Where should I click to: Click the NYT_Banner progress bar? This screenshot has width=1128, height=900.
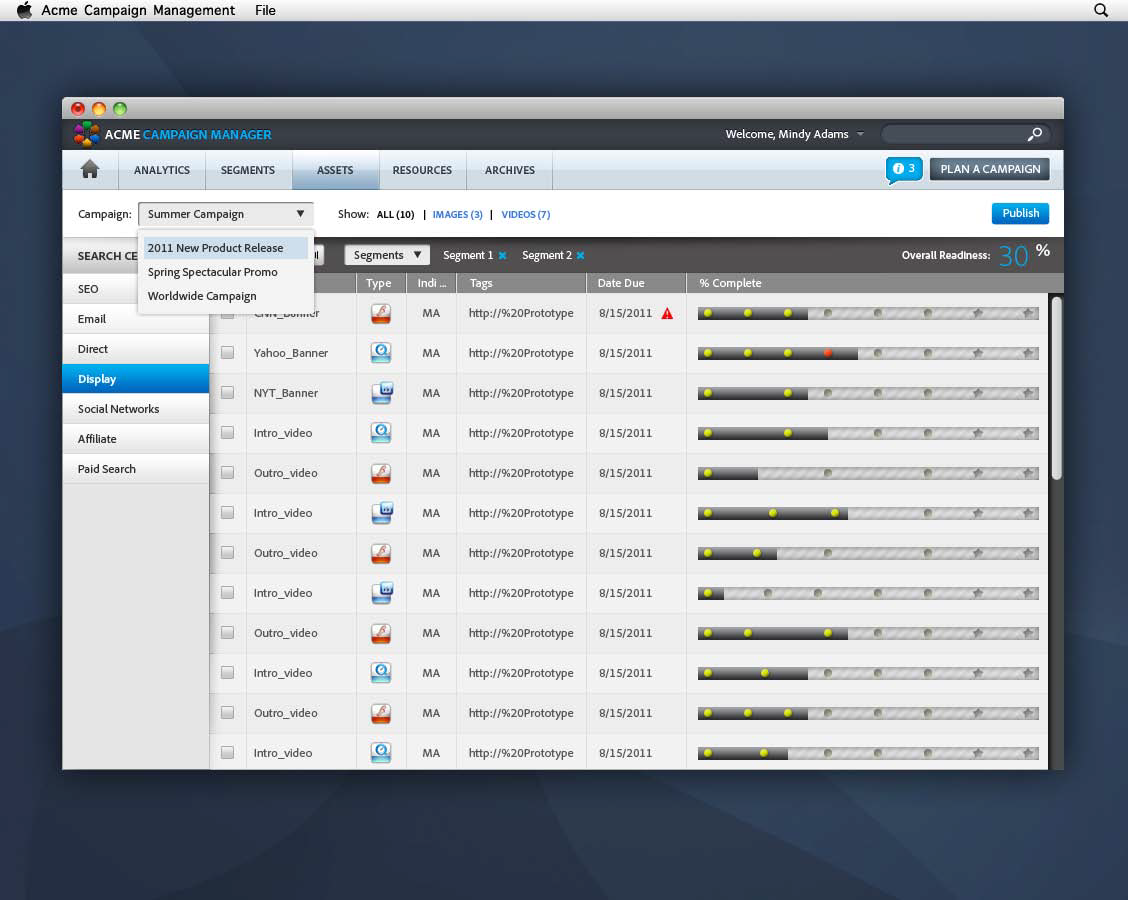coord(868,394)
